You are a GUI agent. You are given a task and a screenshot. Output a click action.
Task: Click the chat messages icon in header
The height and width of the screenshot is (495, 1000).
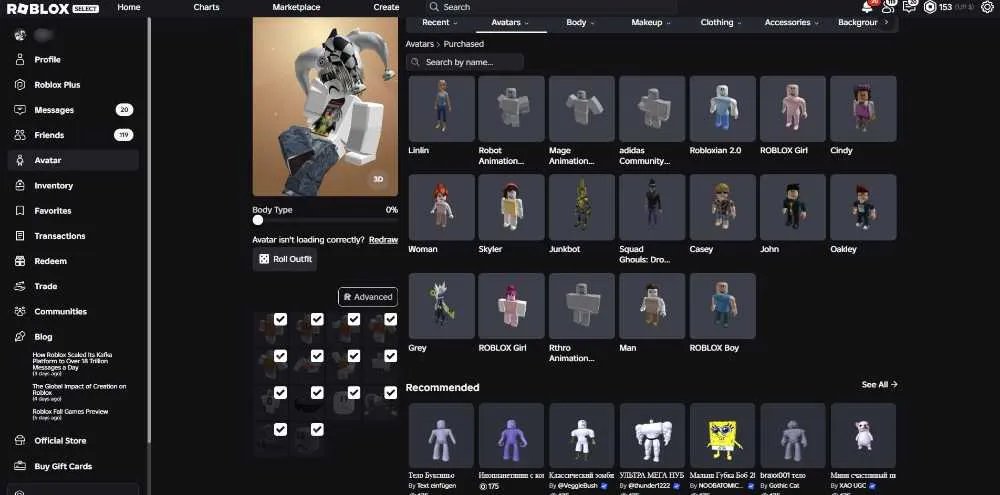coord(909,7)
